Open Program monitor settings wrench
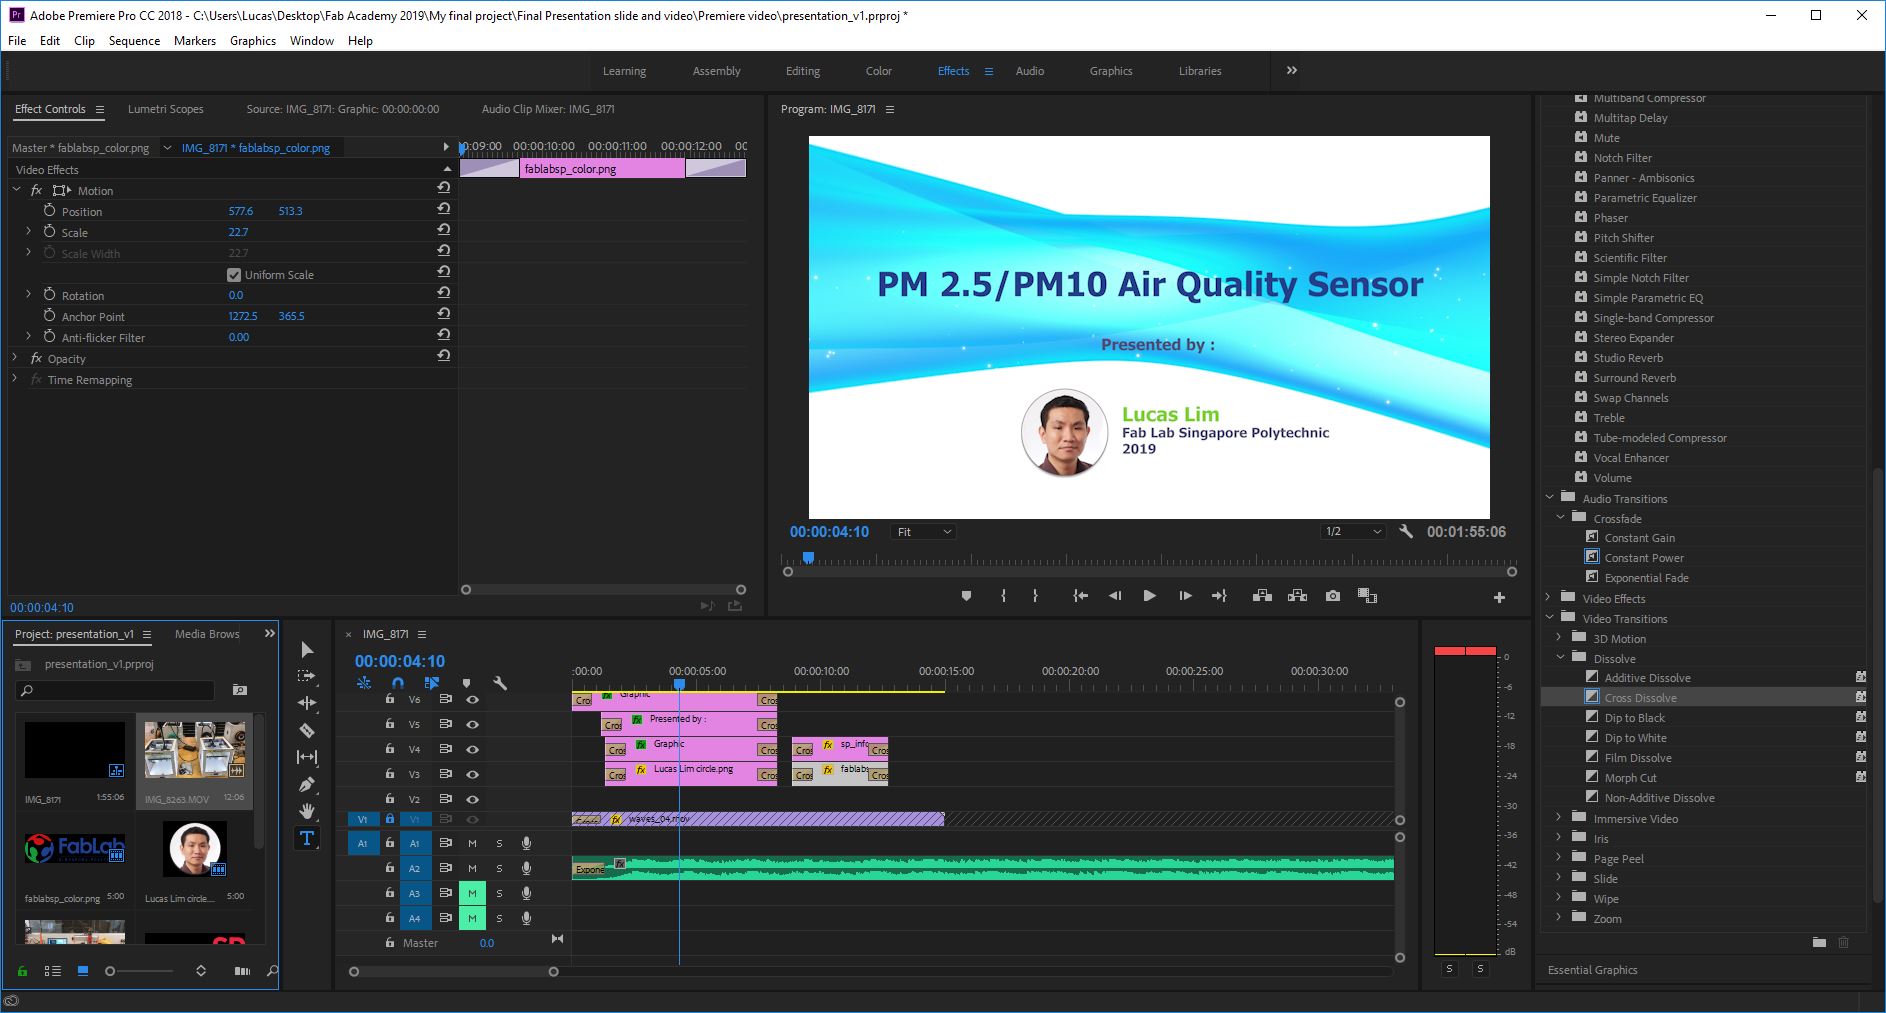The width and height of the screenshot is (1886, 1013). [x=1406, y=531]
